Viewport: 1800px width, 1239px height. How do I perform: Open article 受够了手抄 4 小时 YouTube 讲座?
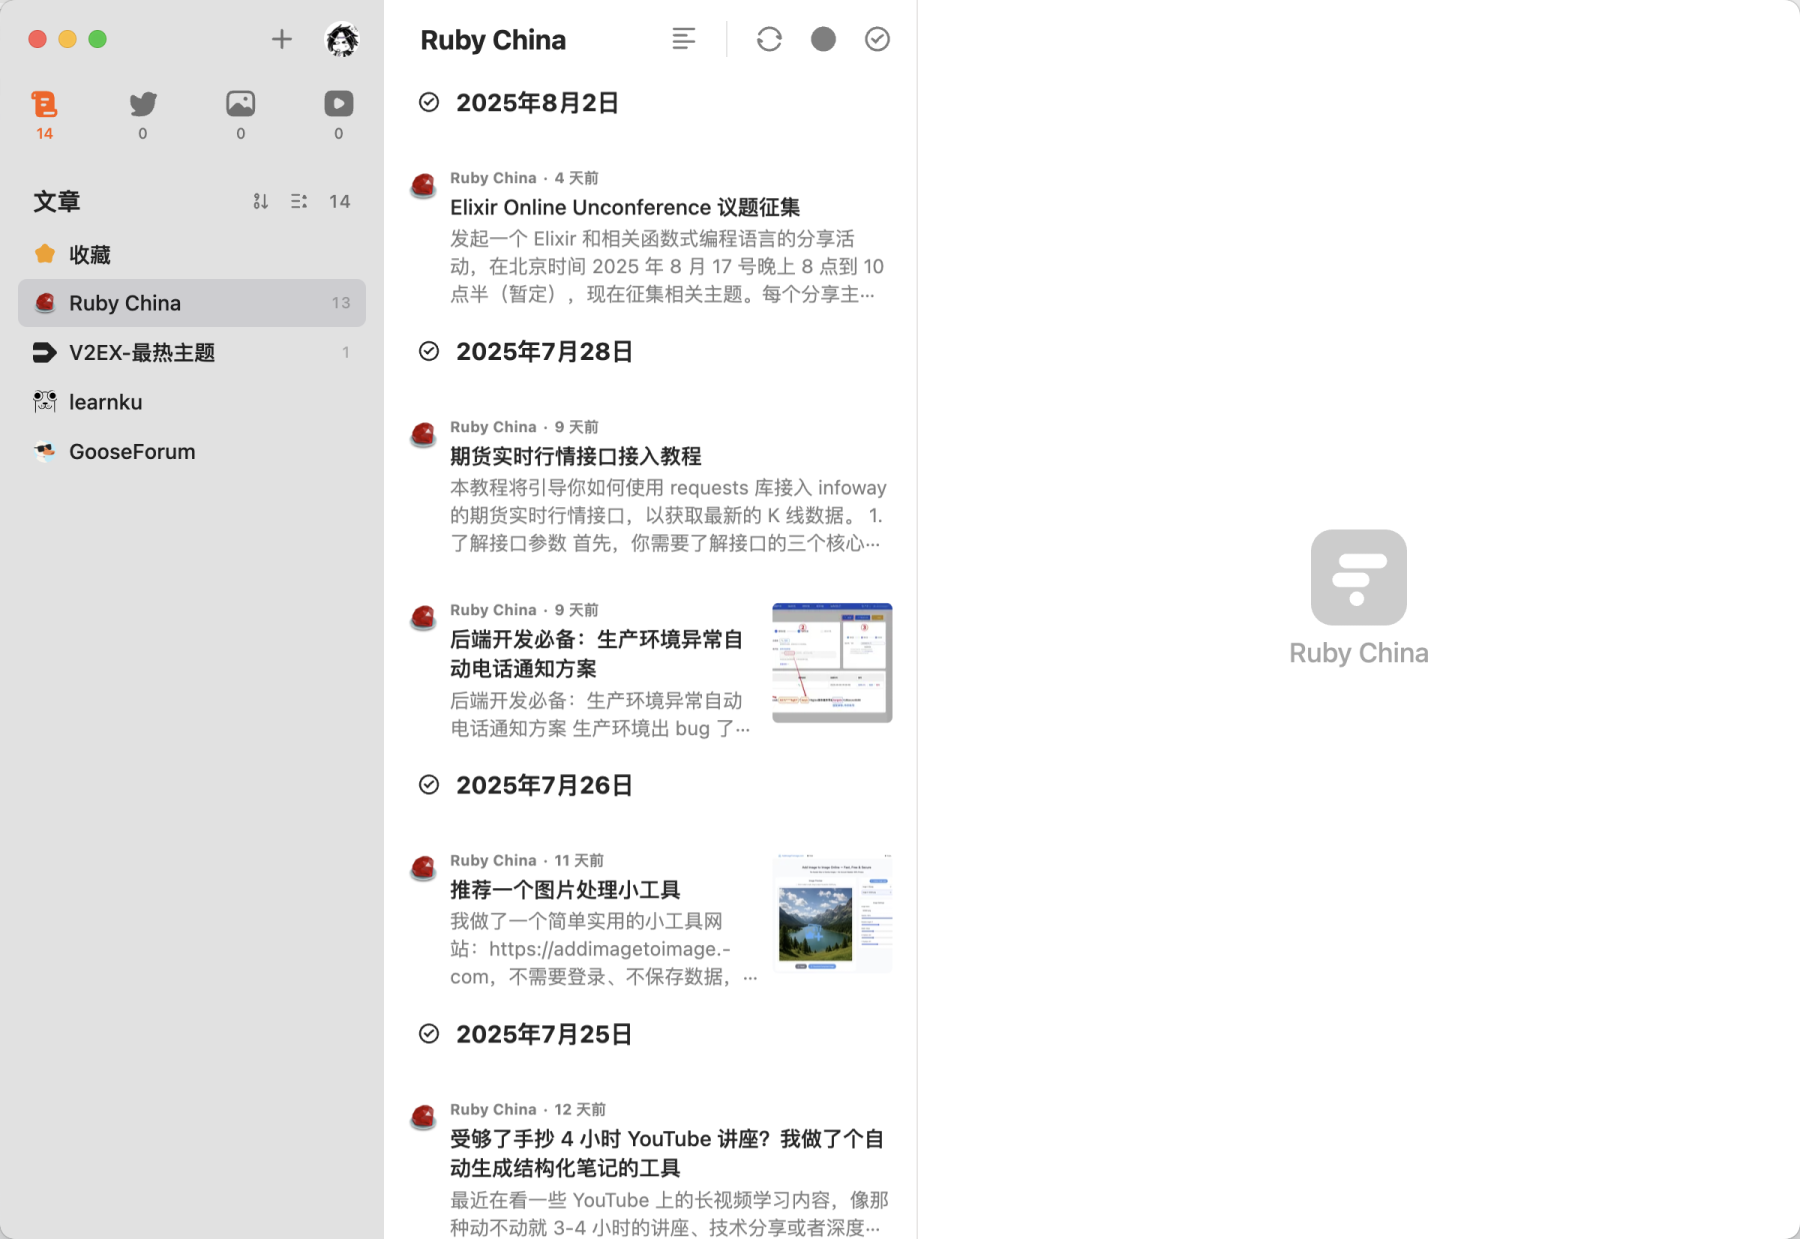650,1165
